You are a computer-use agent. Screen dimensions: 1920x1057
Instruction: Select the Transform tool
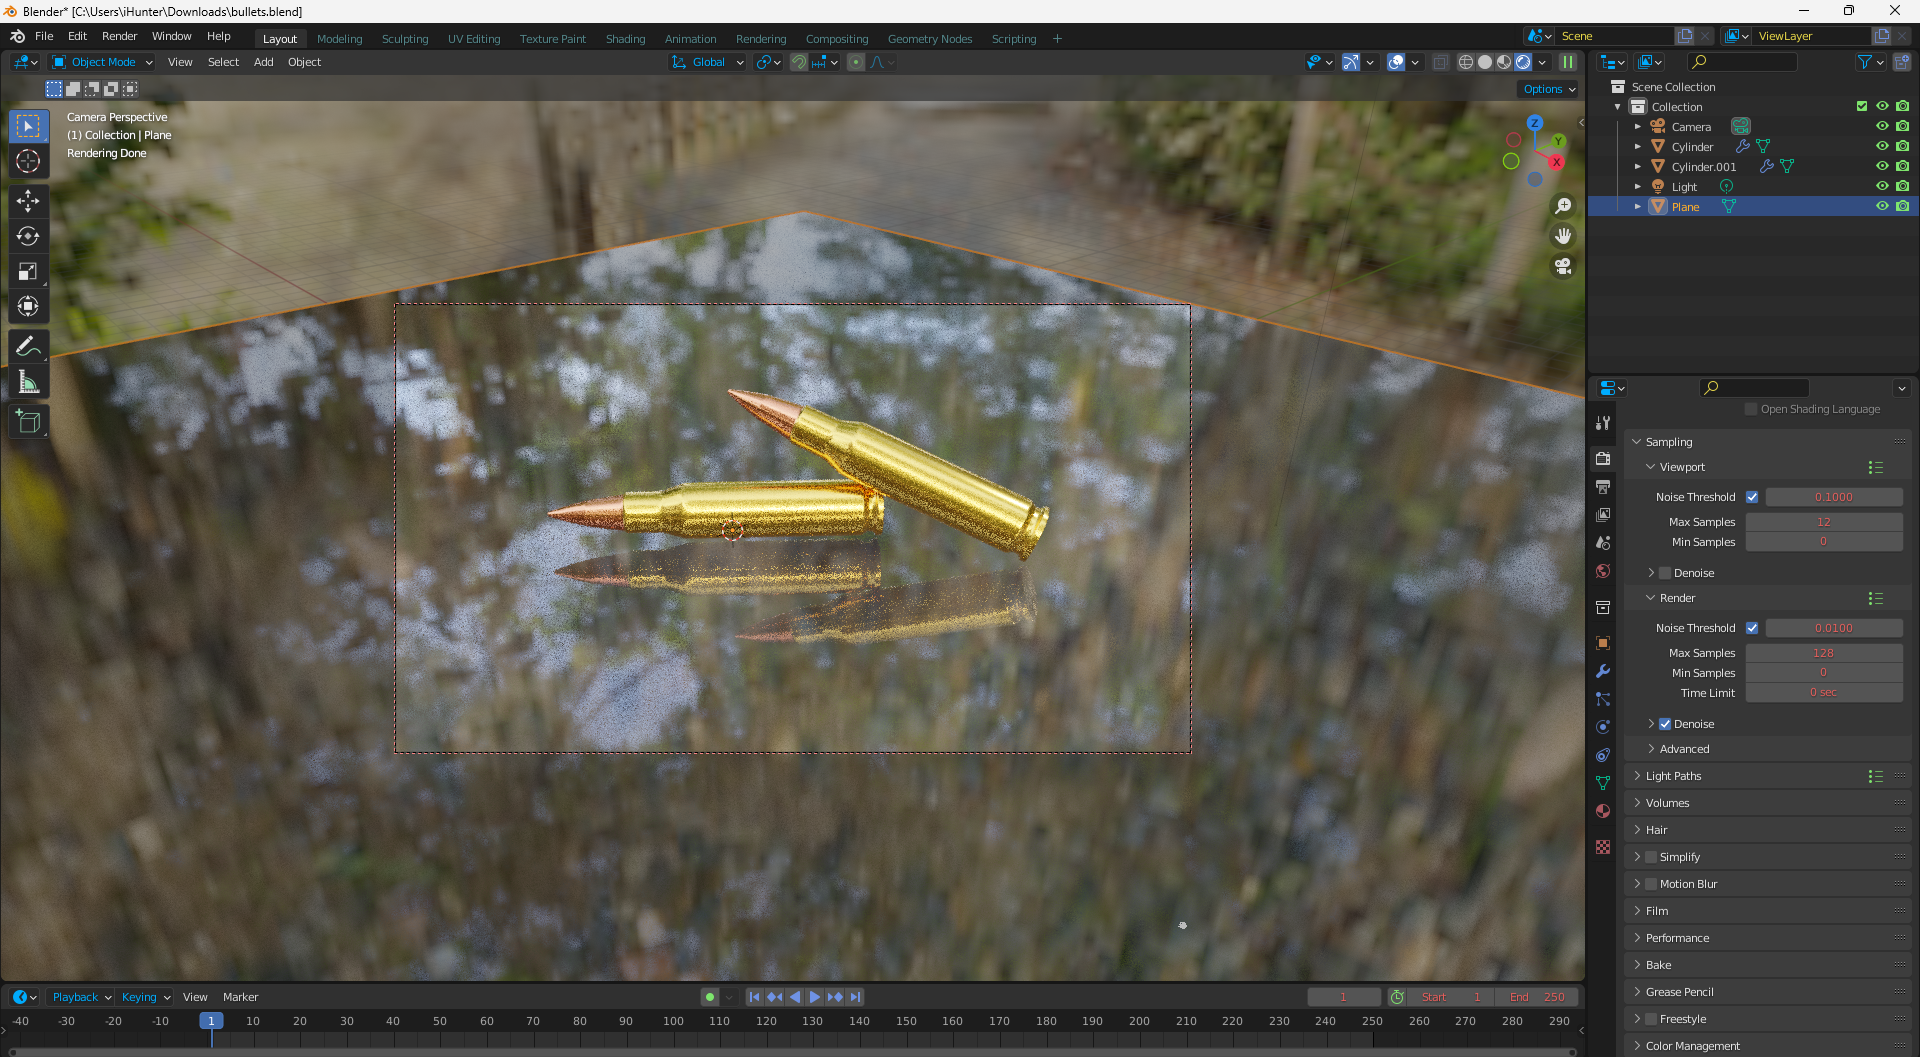(28, 306)
